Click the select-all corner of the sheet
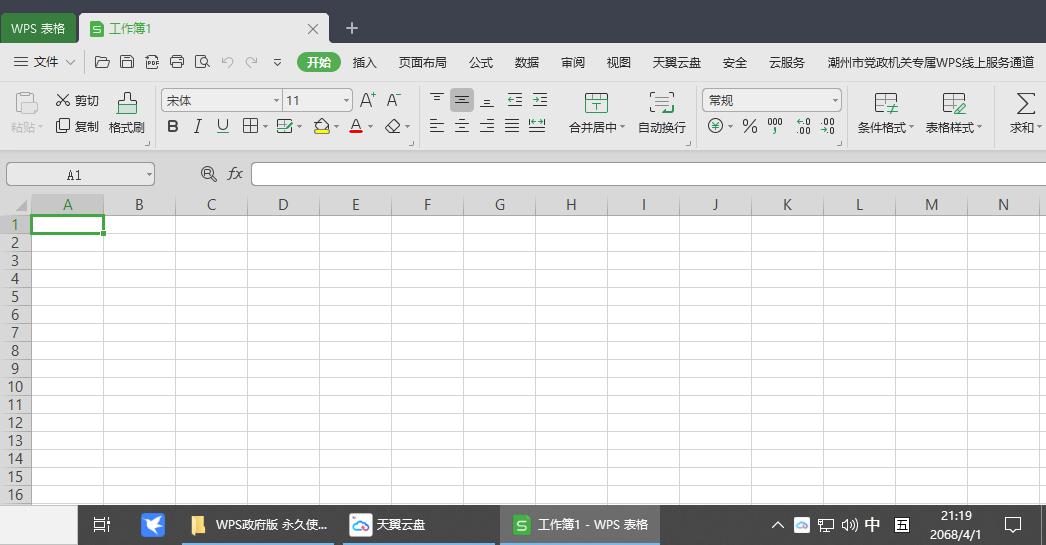The width and height of the screenshot is (1046, 545). [16, 205]
